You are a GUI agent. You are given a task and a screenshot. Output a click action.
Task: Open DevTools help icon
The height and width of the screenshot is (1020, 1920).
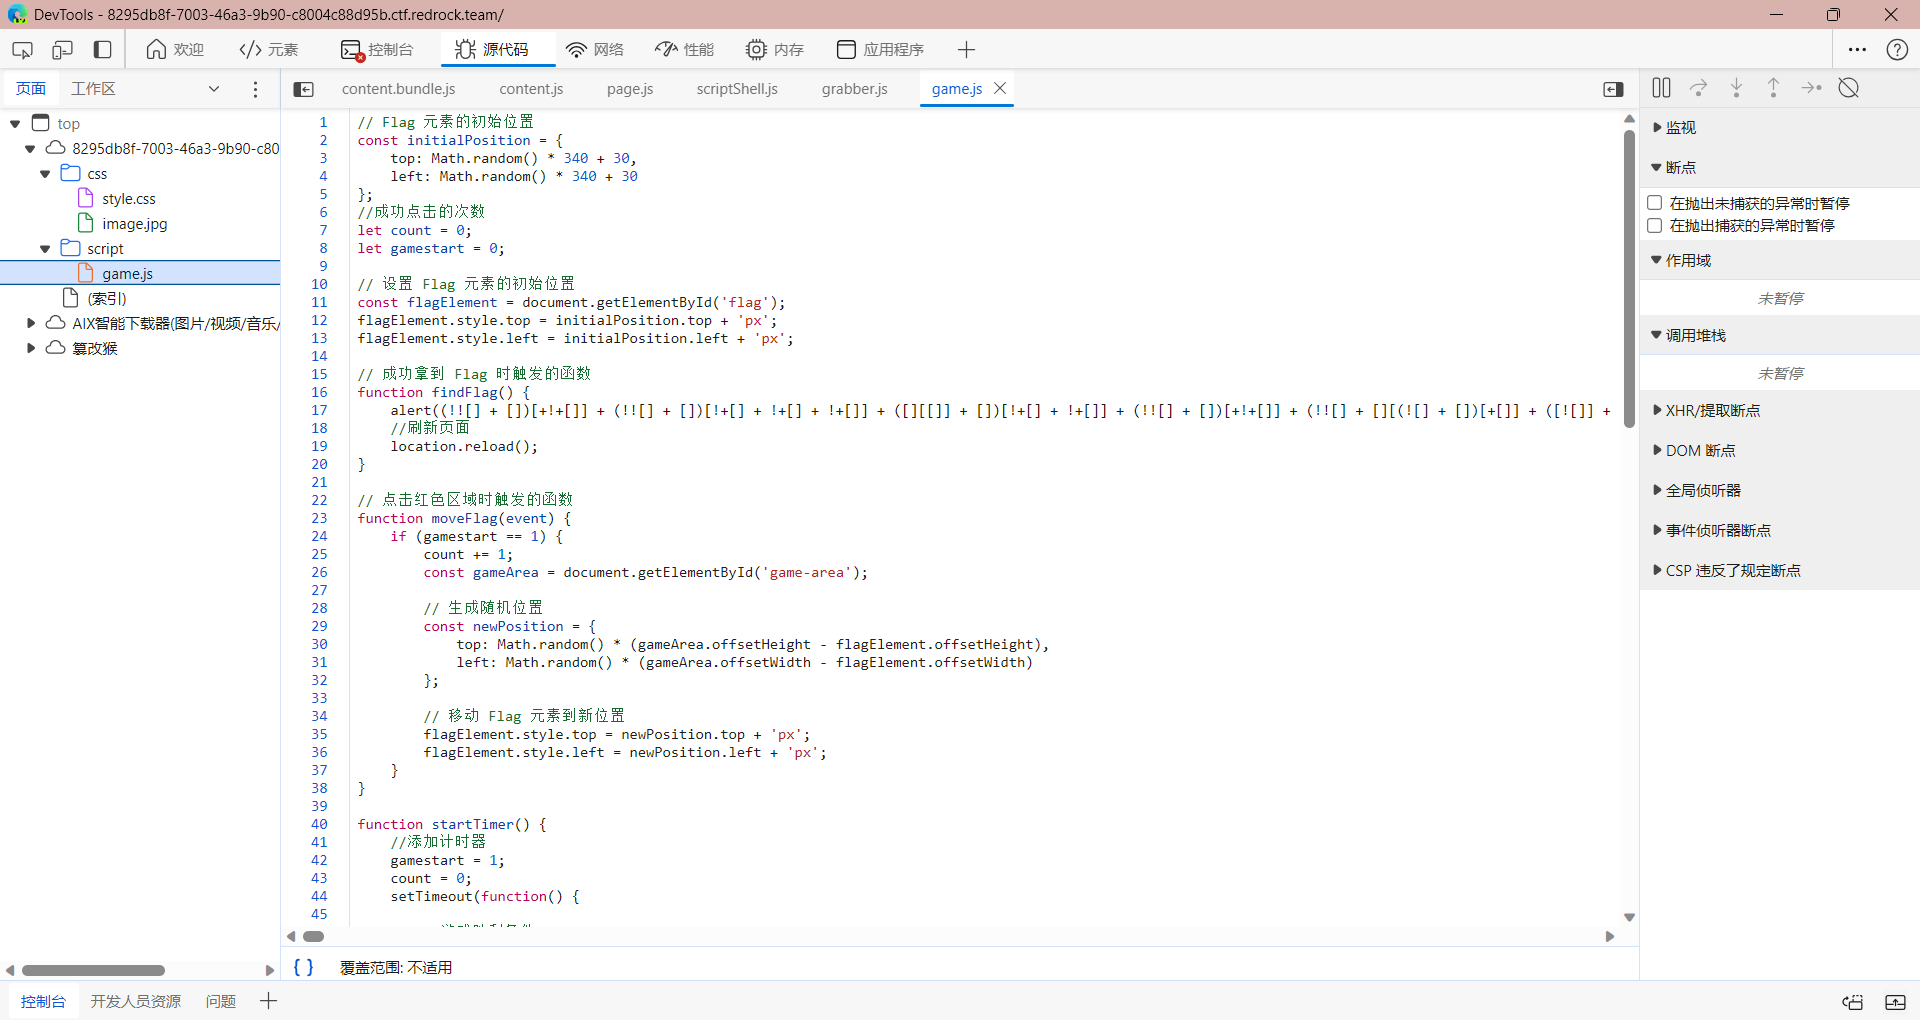coord(1896,50)
